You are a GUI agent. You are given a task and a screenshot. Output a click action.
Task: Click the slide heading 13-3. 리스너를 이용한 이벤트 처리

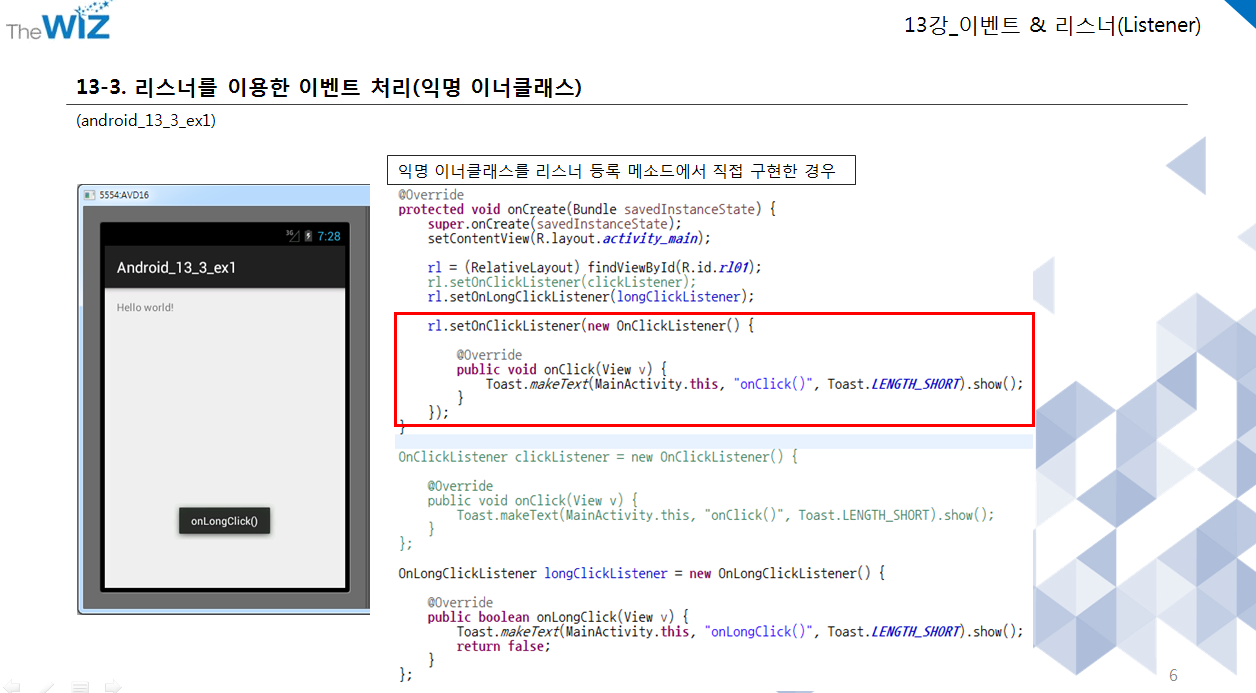[329, 87]
